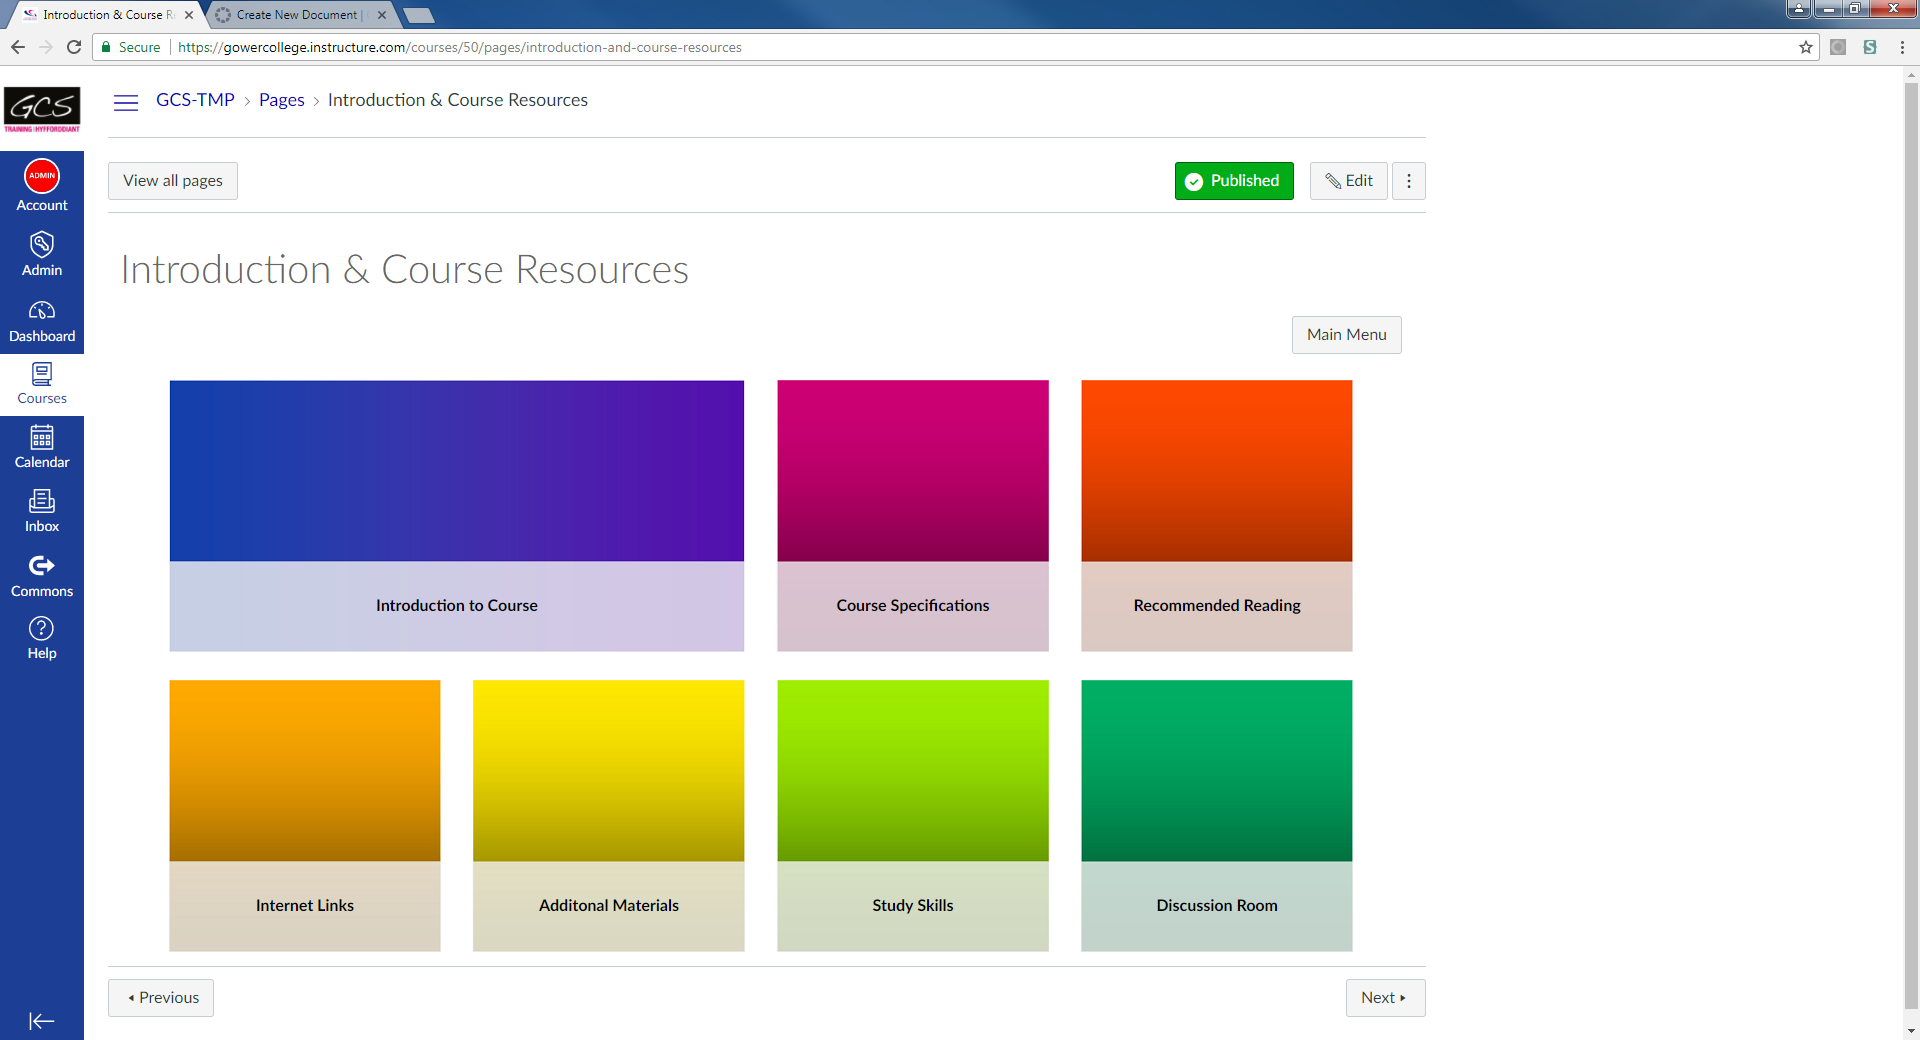Open Chrome's three-dot browser menu
Image resolution: width=1920 pixels, height=1040 pixels.
pyautogui.click(x=1901, y=47)
